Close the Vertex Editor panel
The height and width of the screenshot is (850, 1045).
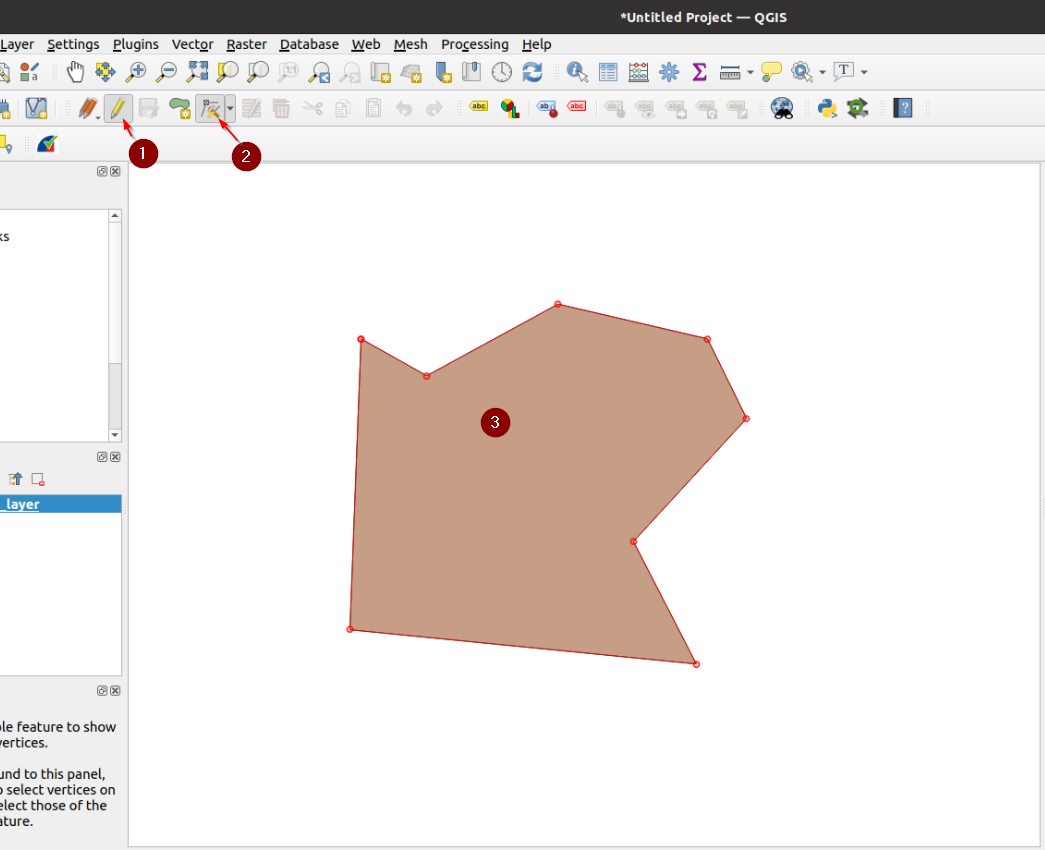[115, 691]
